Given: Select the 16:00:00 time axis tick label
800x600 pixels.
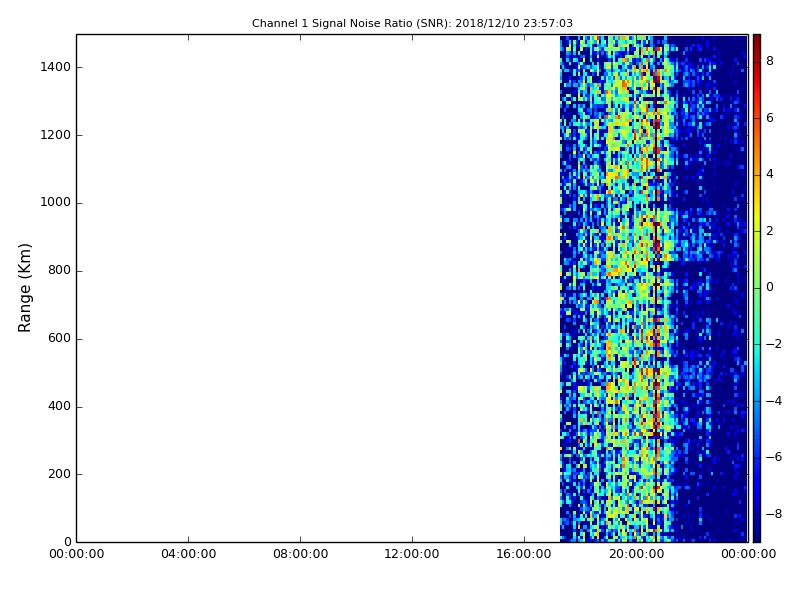Looking at the screenshot, I should click(x=524, y=555).
